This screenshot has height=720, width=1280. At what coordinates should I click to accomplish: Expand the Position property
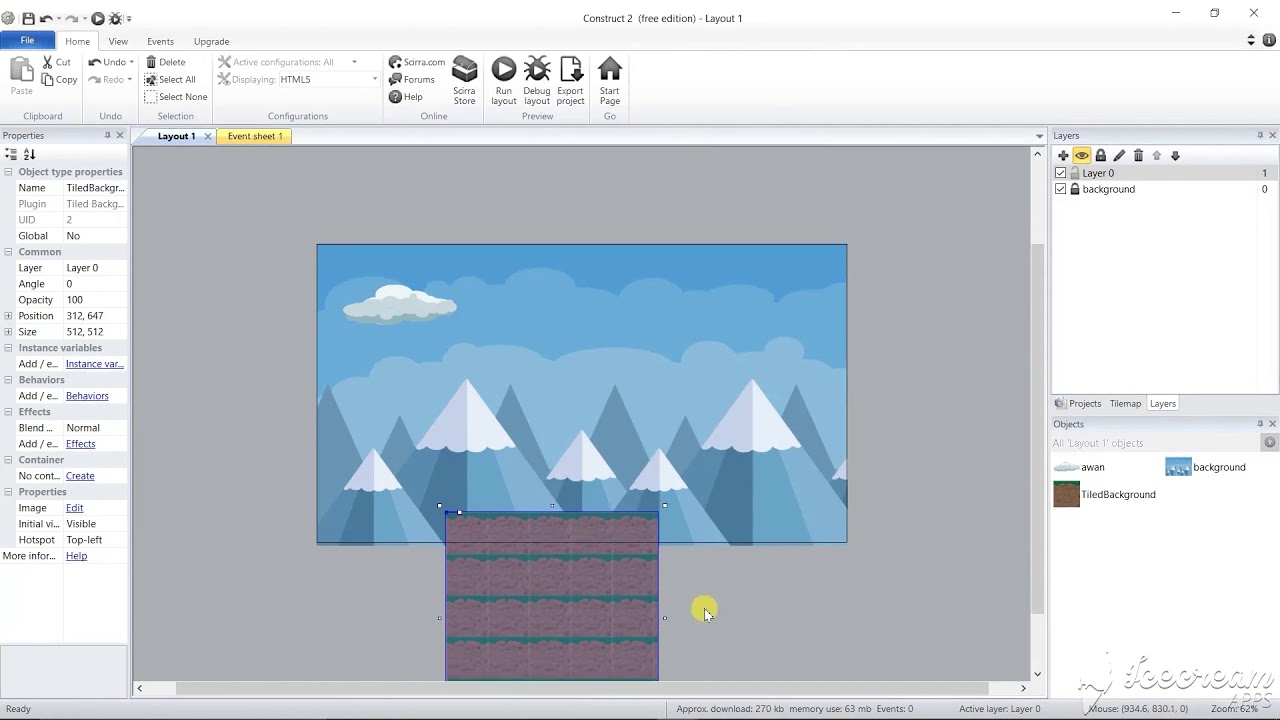(8, 316)
